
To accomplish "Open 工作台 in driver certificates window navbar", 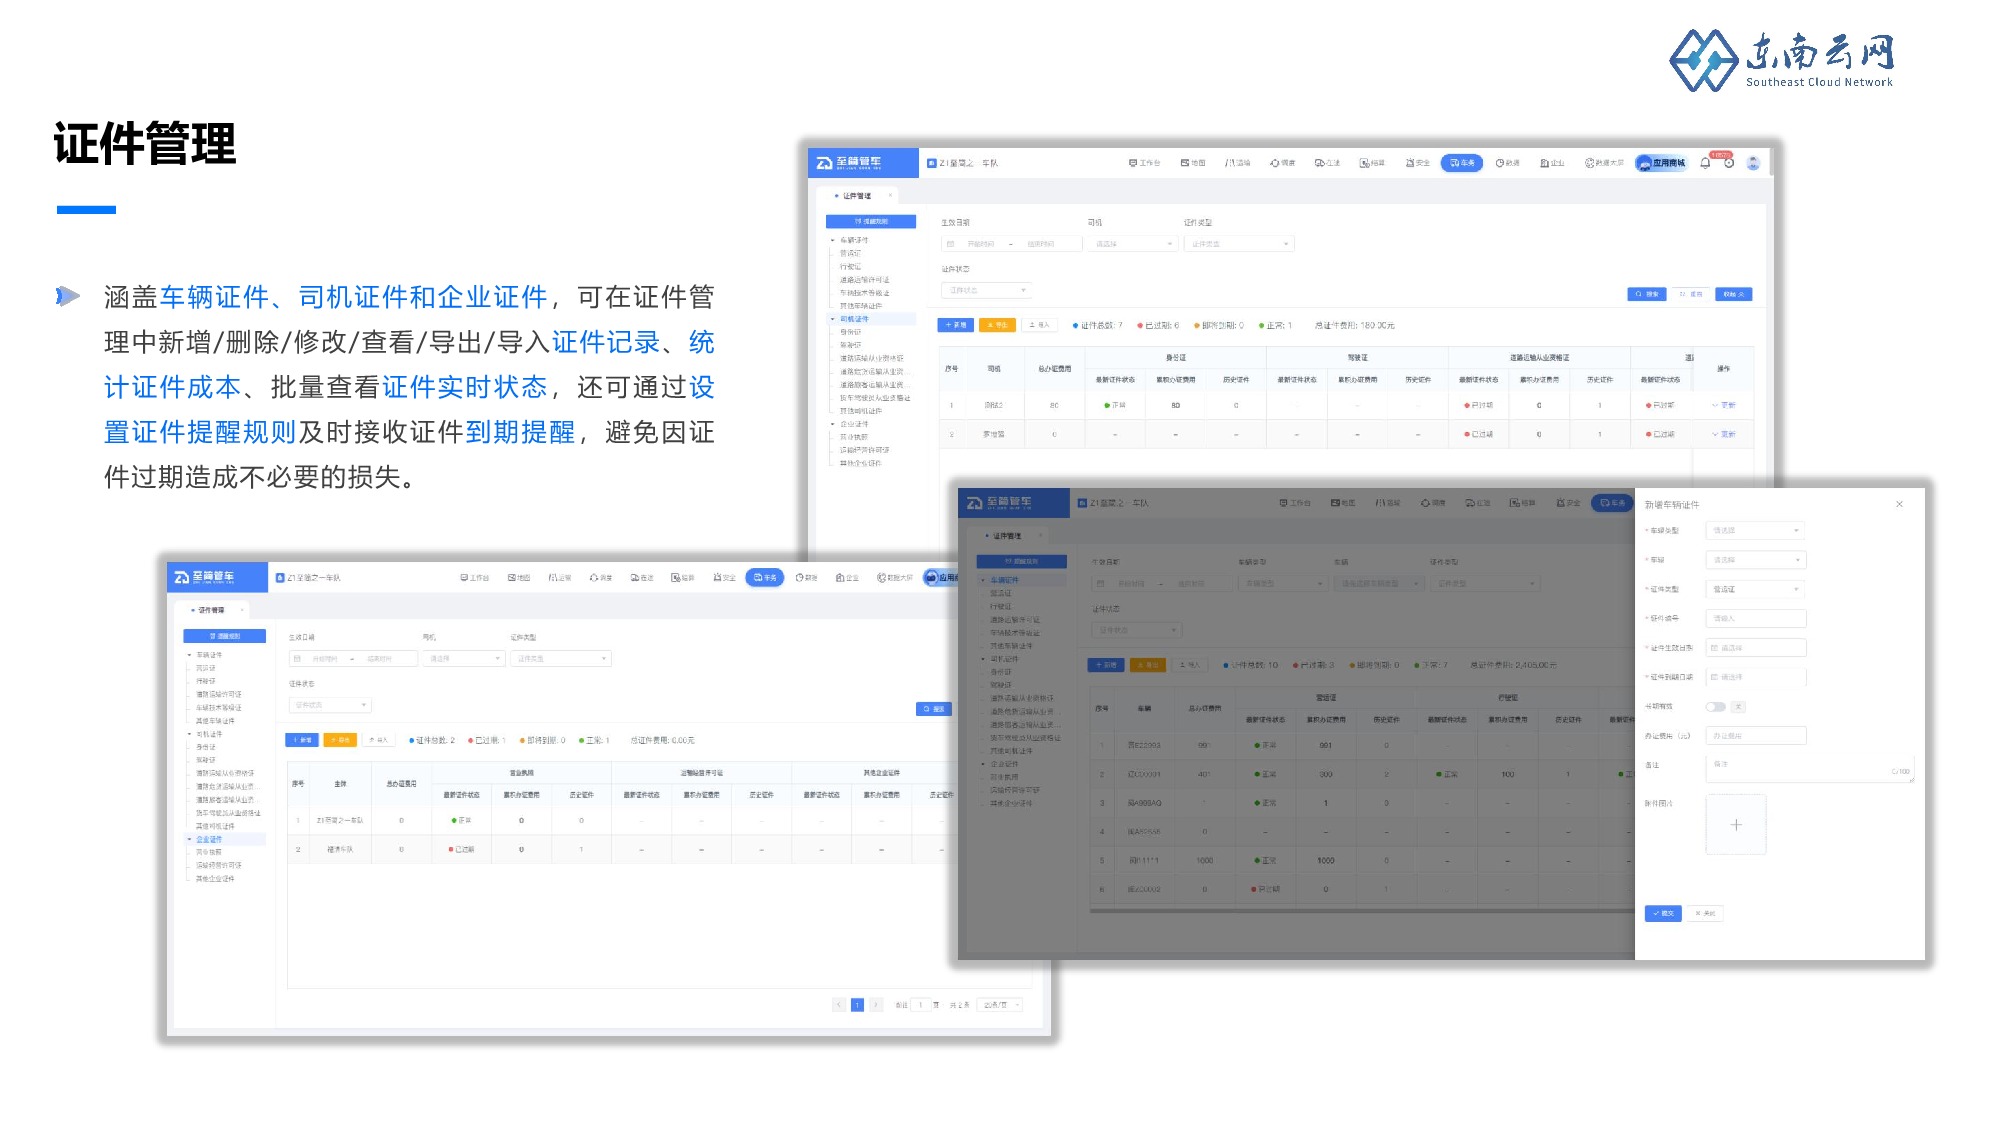I will [x=1144, y=163].
